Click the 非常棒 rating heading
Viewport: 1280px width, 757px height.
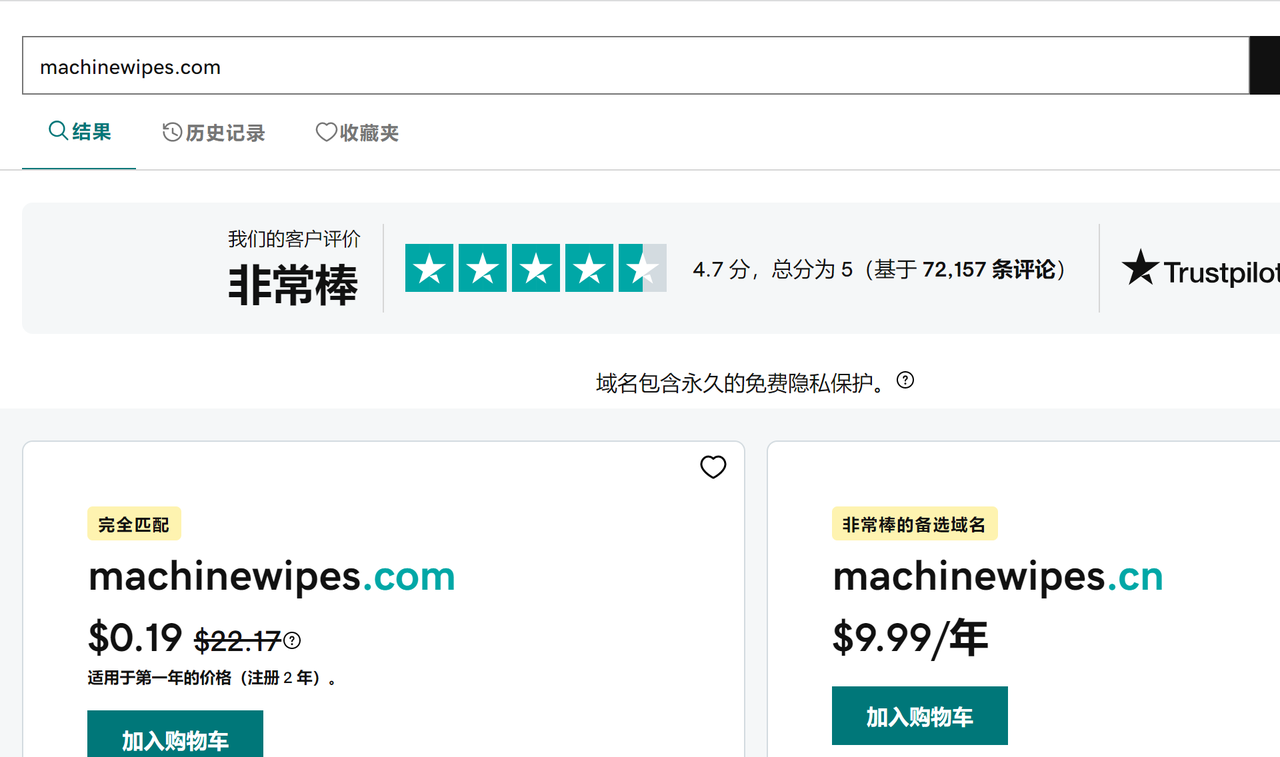[x=292, y=285]
